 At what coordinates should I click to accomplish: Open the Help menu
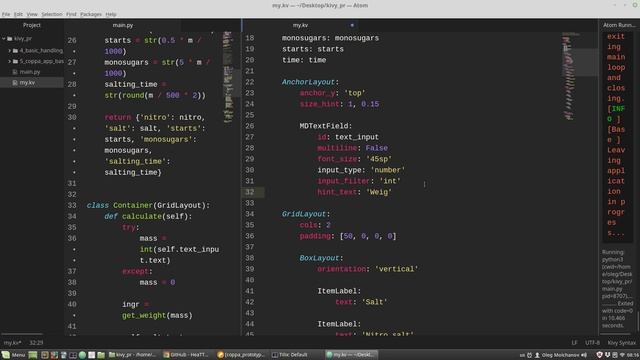pos(111,14)
